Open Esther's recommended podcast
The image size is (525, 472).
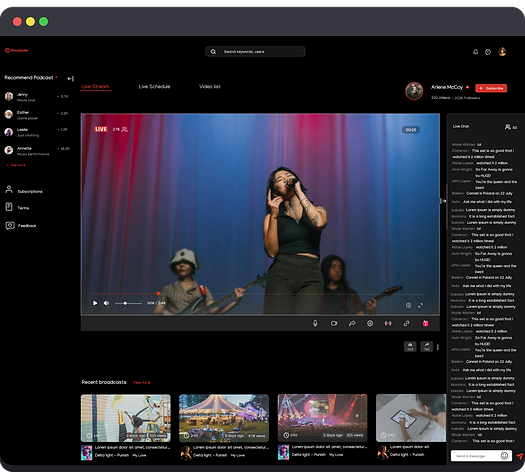(x=36, y=114)
